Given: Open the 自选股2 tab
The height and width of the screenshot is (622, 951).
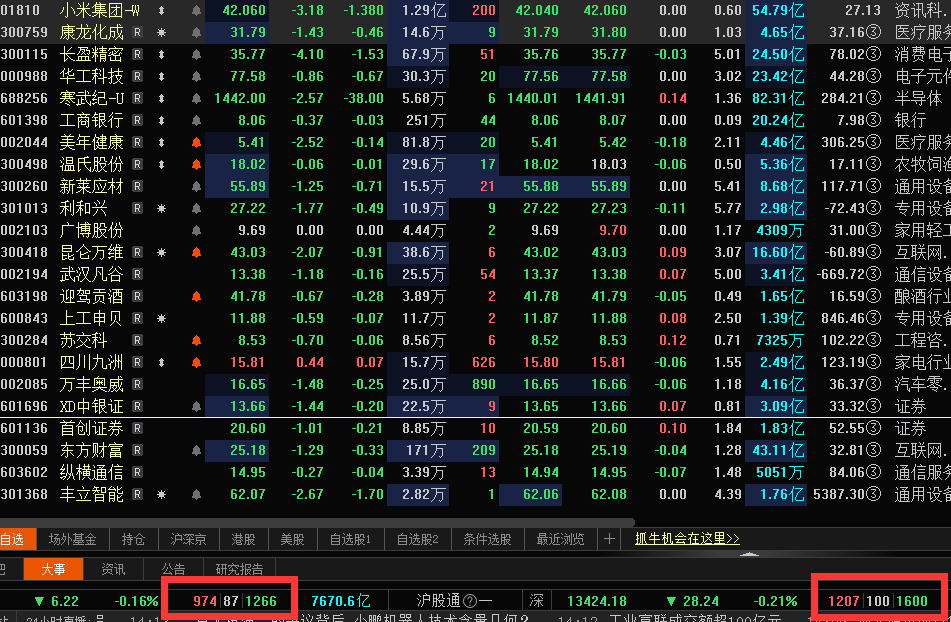Looking at the screenshot, I should click(417, 539).
